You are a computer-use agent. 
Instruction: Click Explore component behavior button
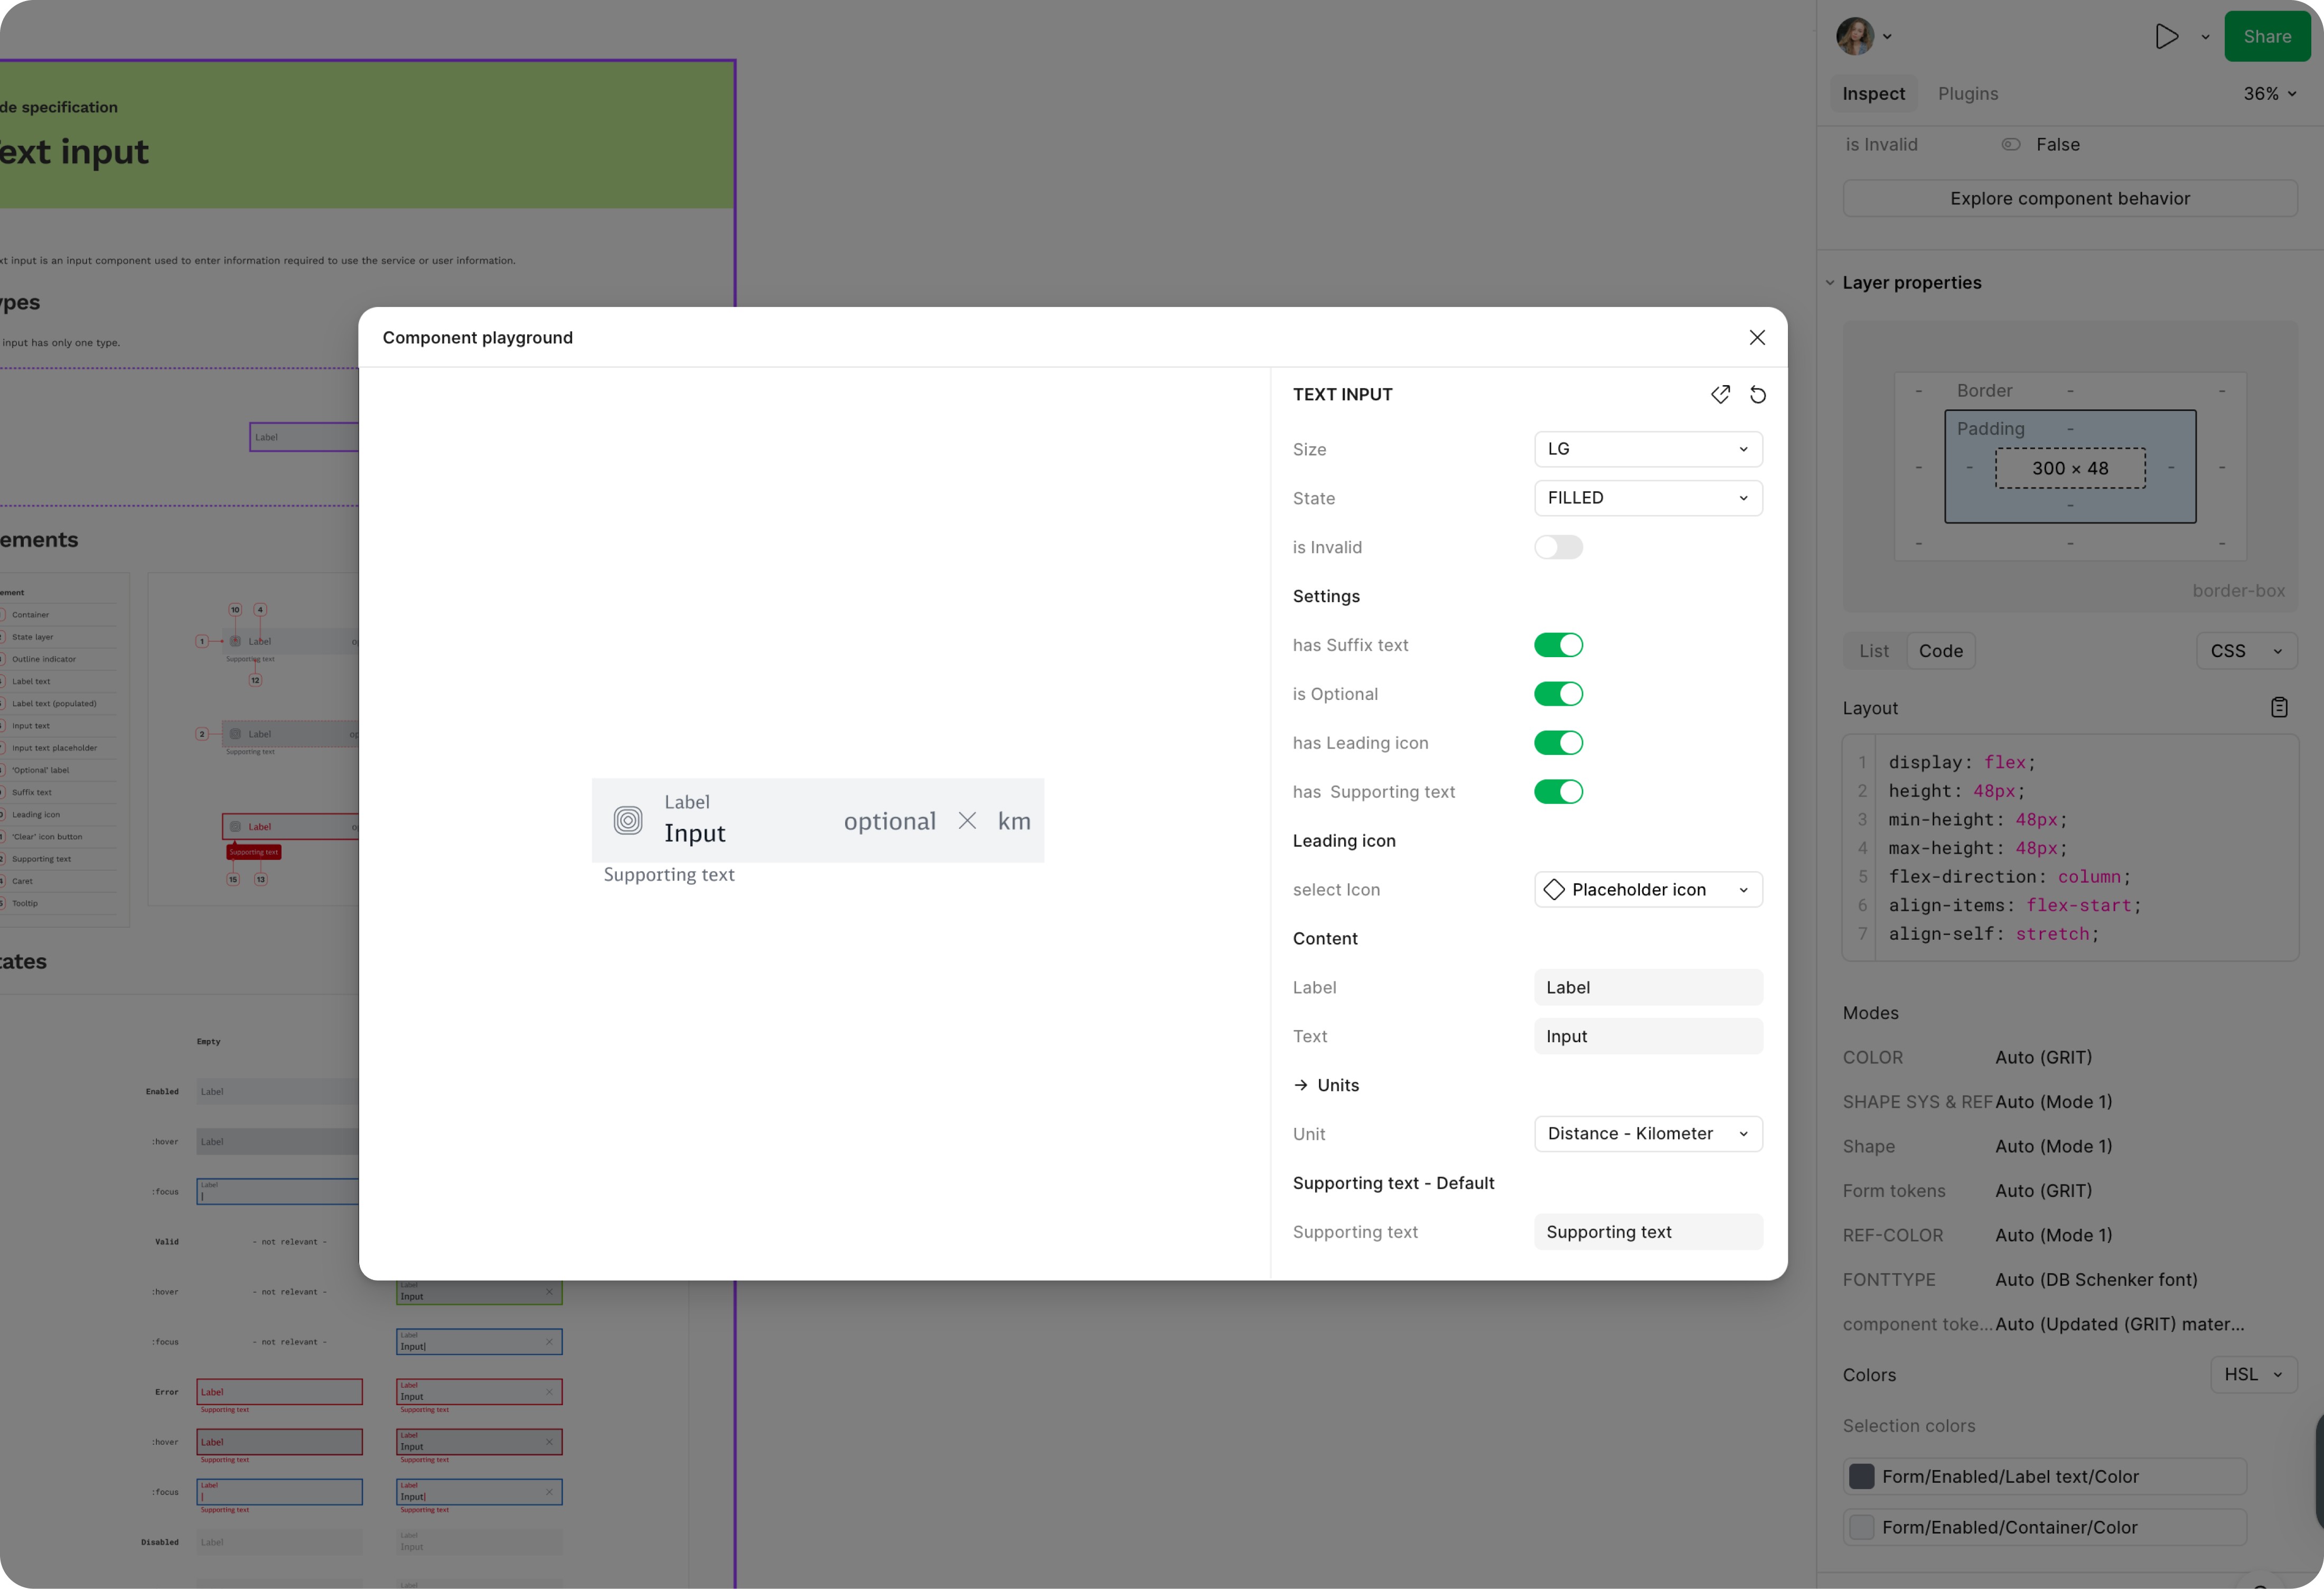(x=2069, y=199)
